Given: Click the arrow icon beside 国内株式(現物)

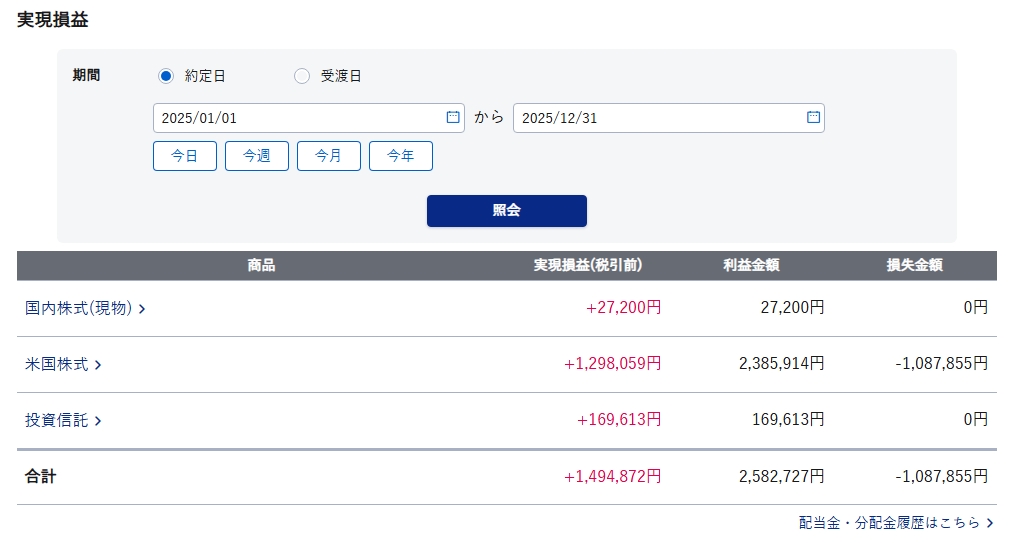Looking at the screenshot, I should [x=142, y=309].
